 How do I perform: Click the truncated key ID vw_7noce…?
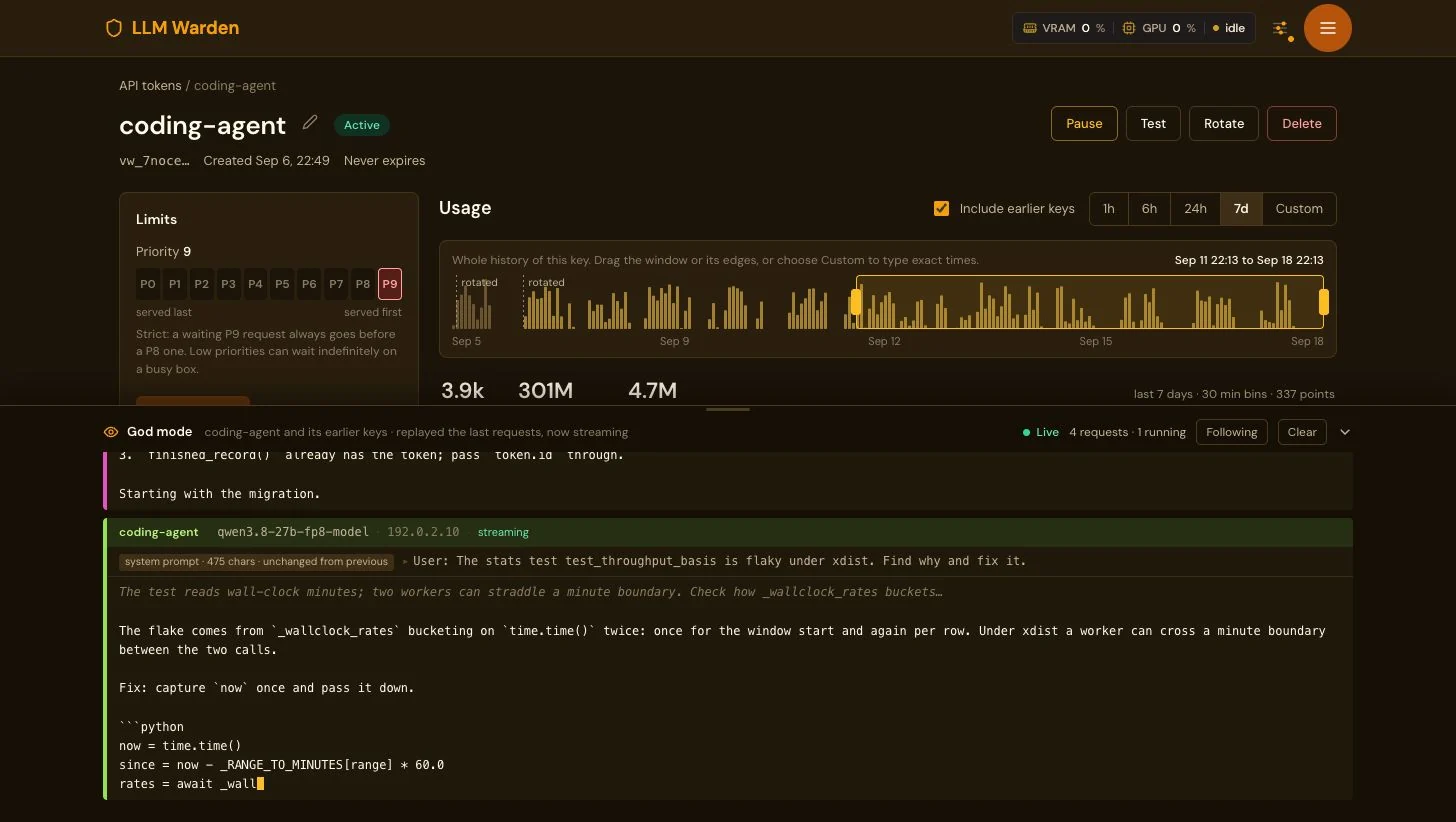pyautogui.click(x=154, y=160)
